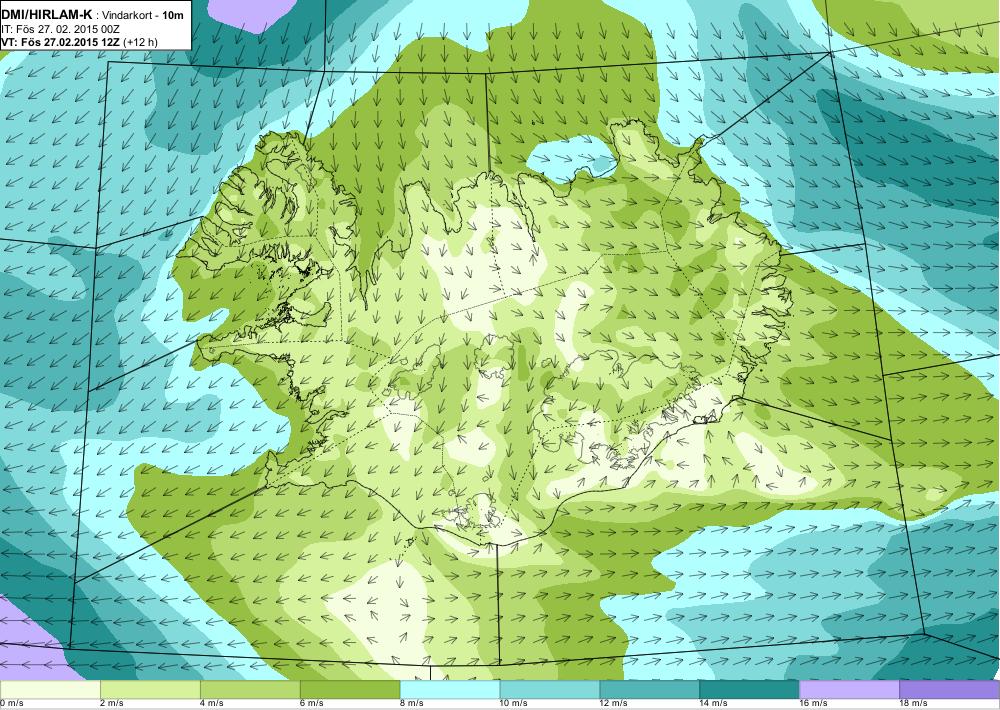Click the purple 18 m/s and above swatch
The height and width of the screenshot is (710, 1000).
950,690
